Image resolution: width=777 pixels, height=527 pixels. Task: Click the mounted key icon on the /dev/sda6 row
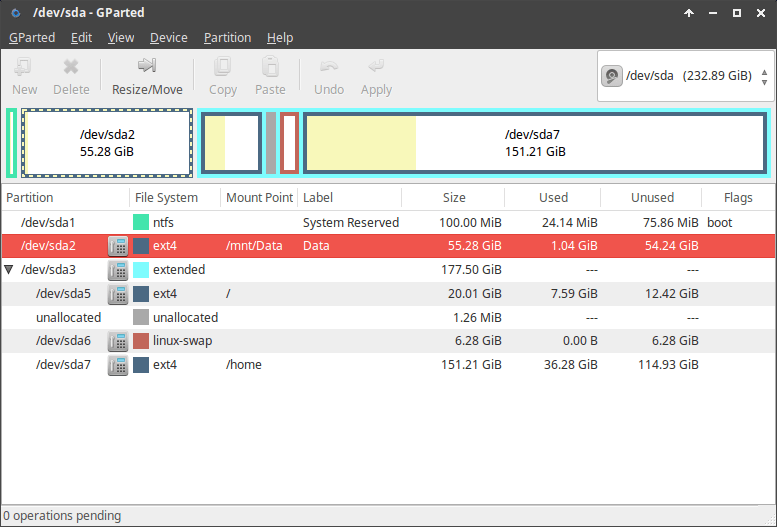point(118,341)
